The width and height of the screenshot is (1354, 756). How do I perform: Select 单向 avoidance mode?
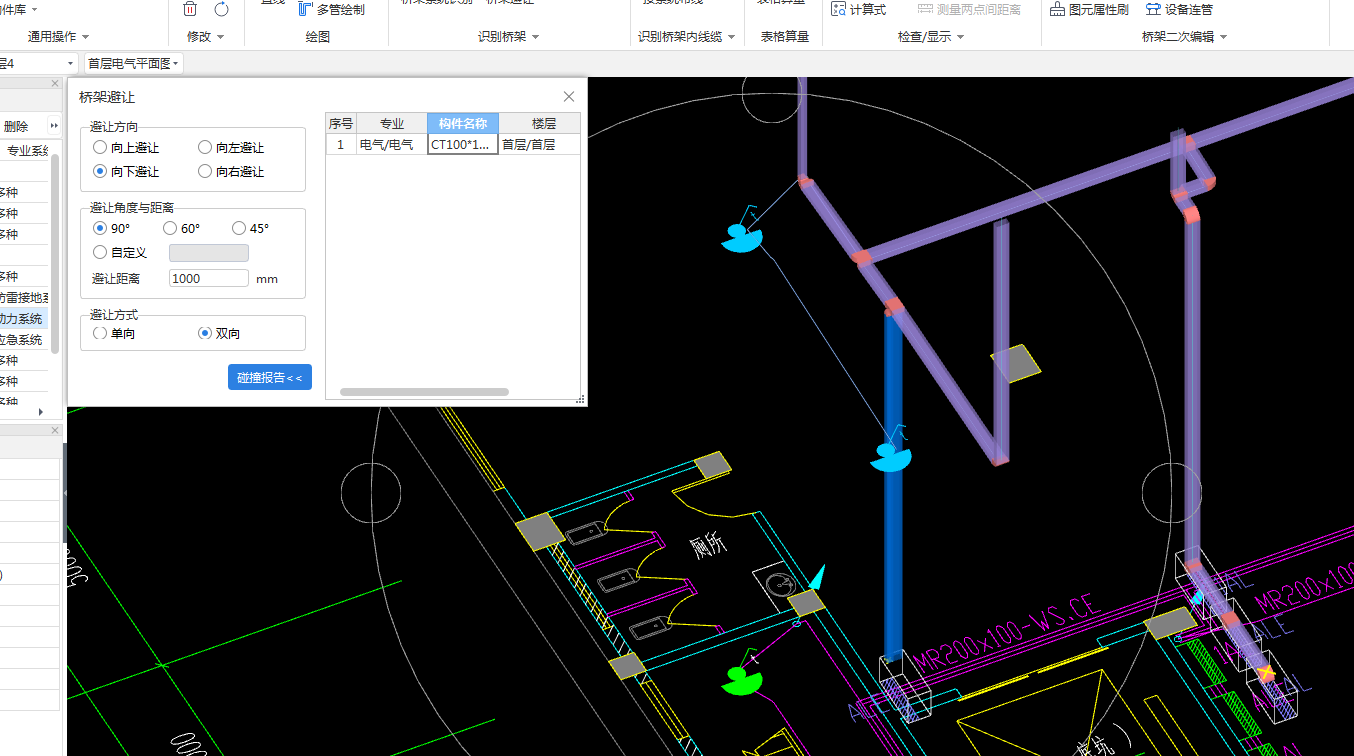(x=114, y=333)
